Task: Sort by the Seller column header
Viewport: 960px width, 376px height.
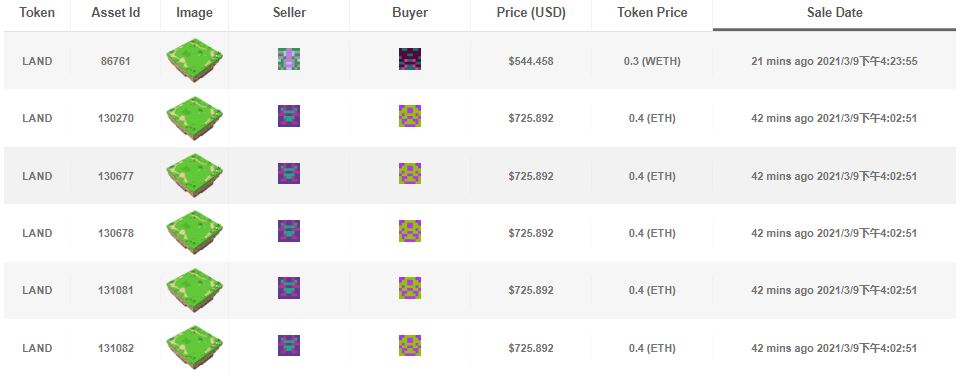Action: pyautogui.click(x=289, y=13)
